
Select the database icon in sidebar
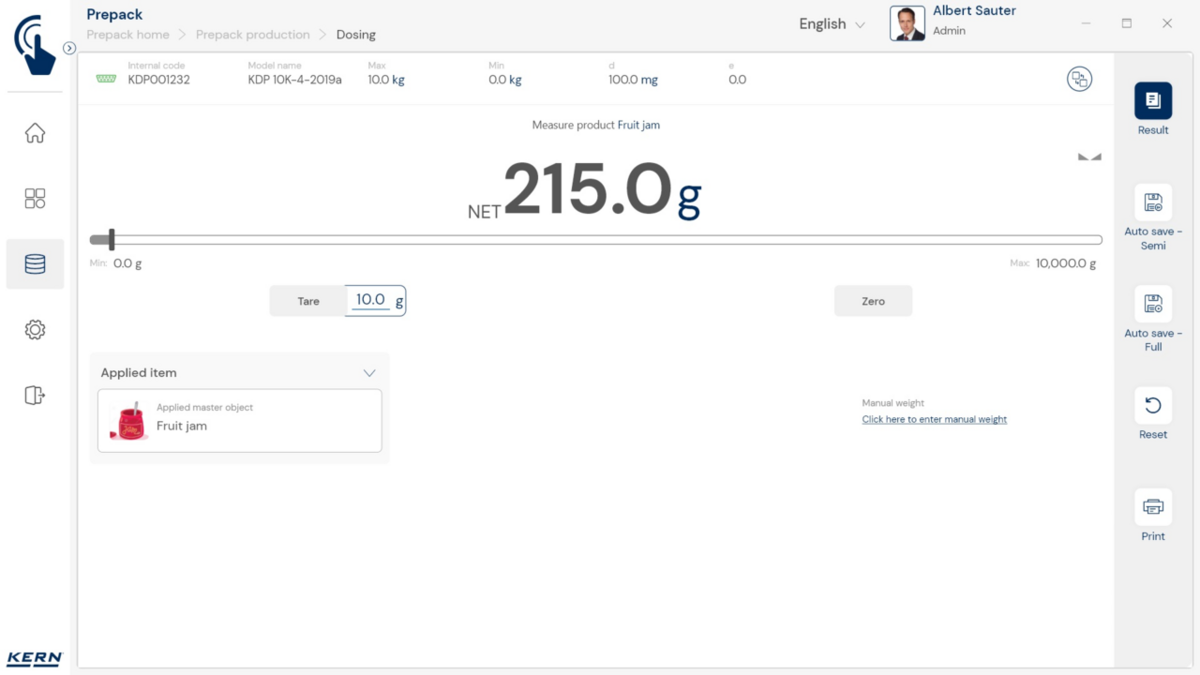coord(35,264)
